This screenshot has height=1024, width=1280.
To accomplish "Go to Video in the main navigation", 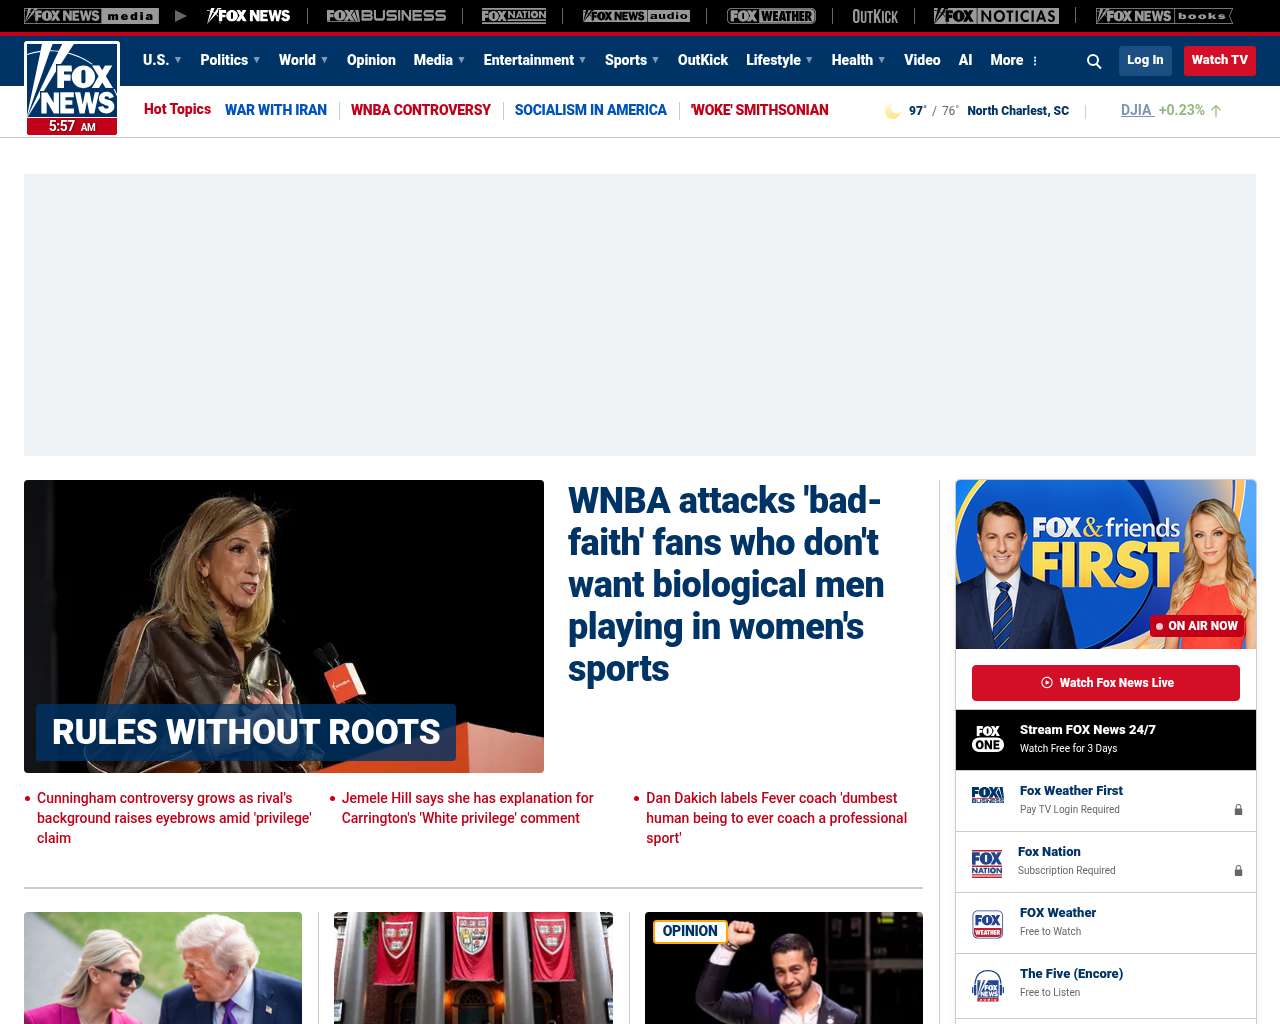I will click(x=922, y=60).
